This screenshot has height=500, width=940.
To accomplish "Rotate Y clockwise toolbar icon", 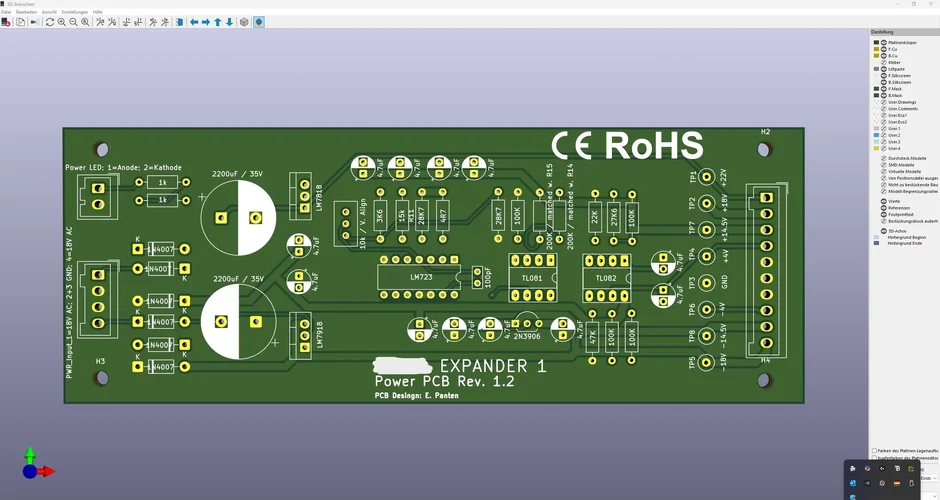I will (126, 22).
